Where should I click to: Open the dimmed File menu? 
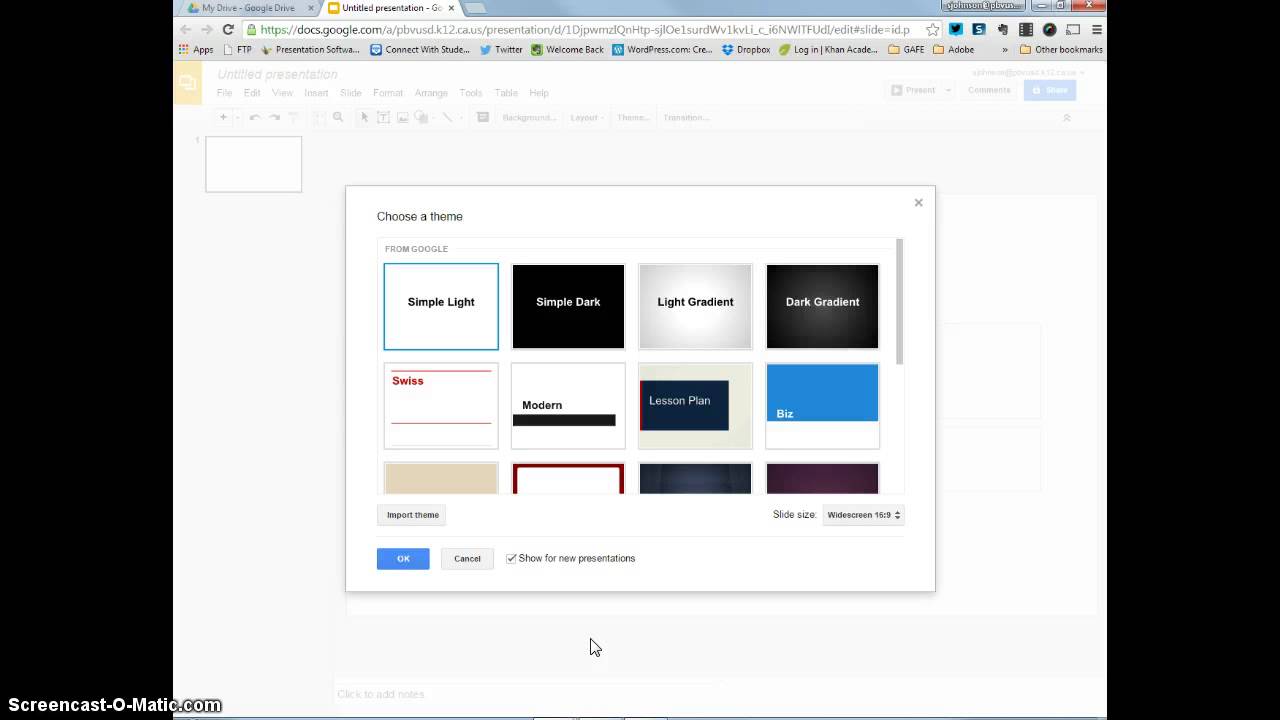click(x=225, y=93)
